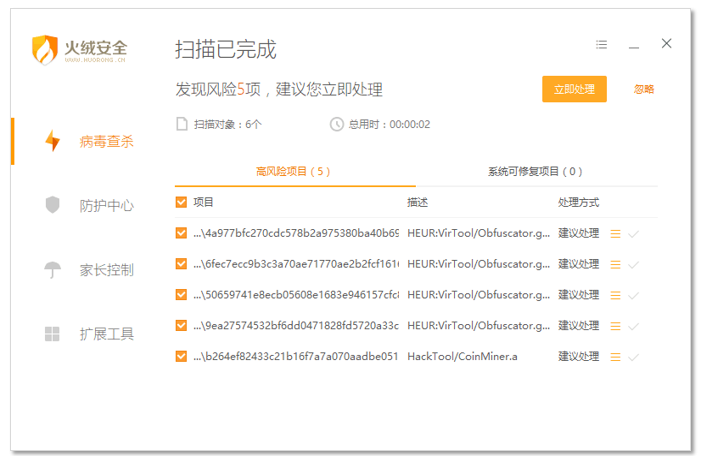Image resolution: width=703 pixels, height=456 pixels.
Task: Open the 扩展工具 grid icon
Action: coord(53,334)
